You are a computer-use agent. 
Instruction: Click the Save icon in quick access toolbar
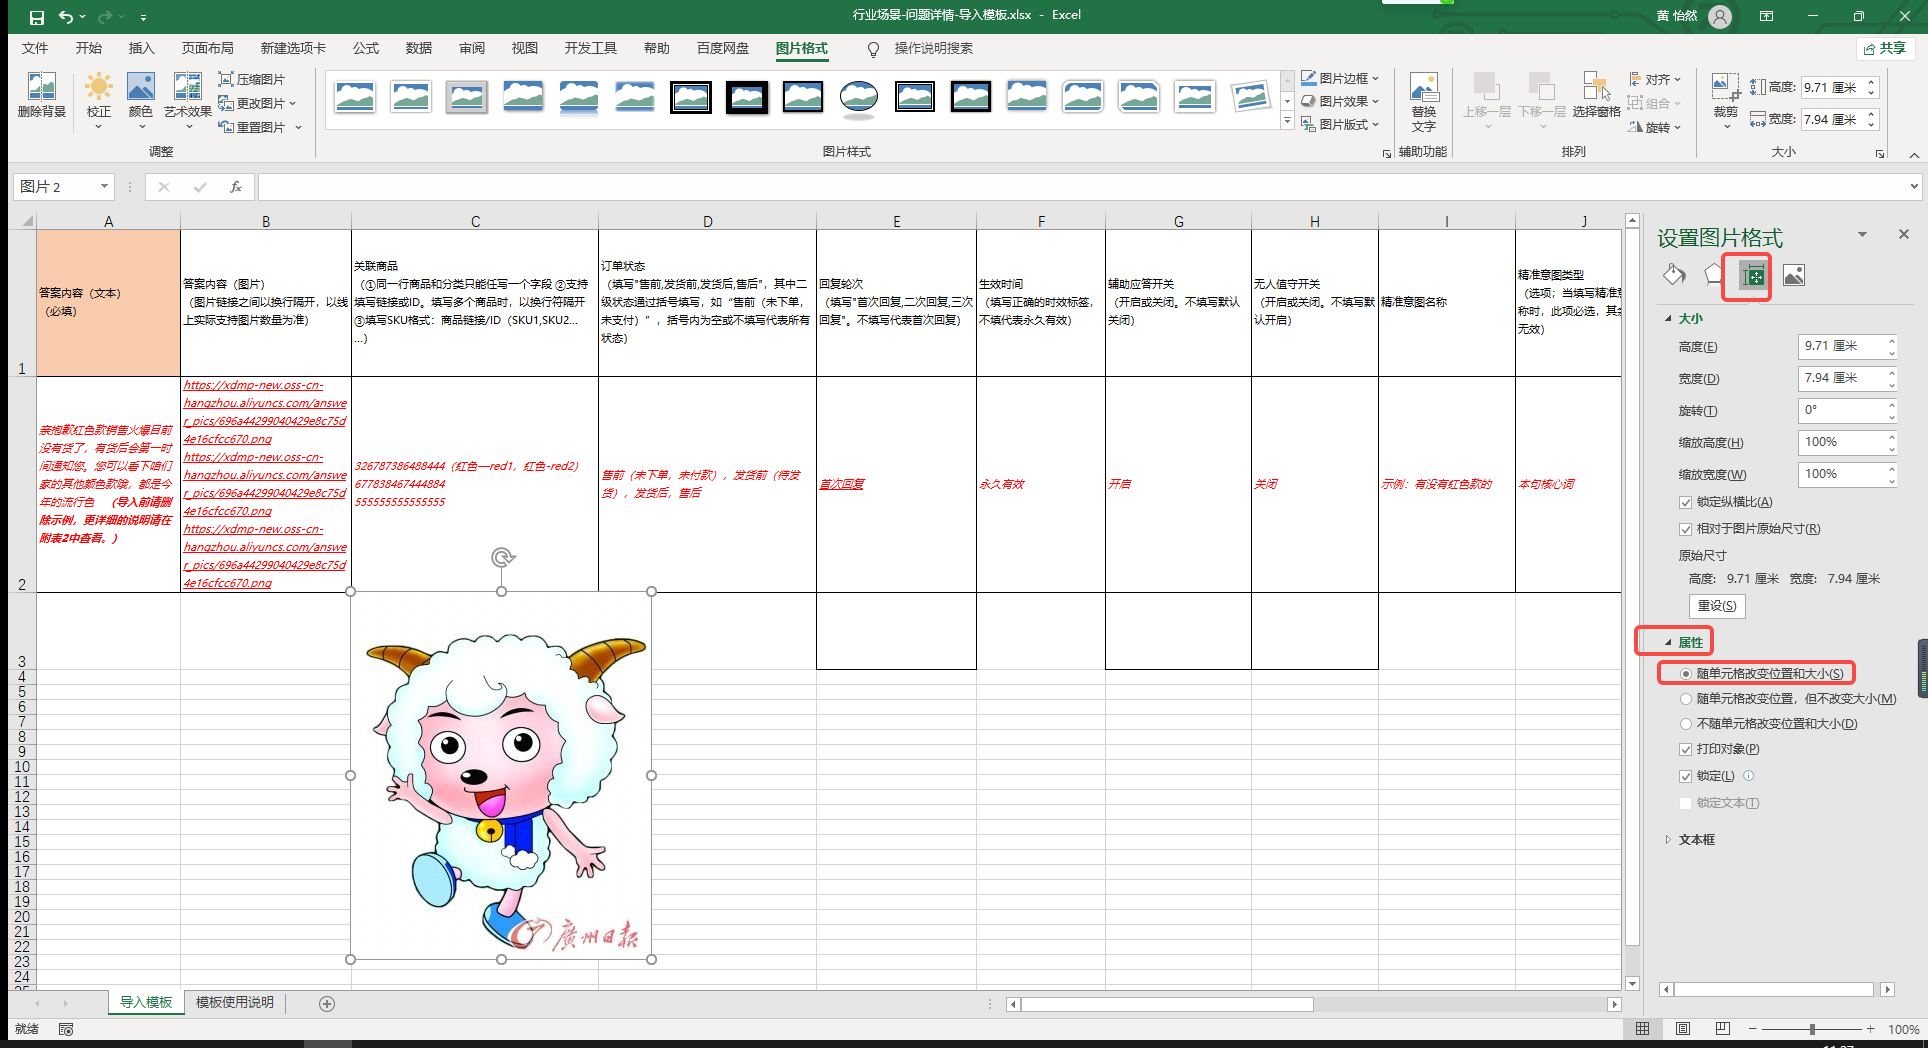[37, 16]
